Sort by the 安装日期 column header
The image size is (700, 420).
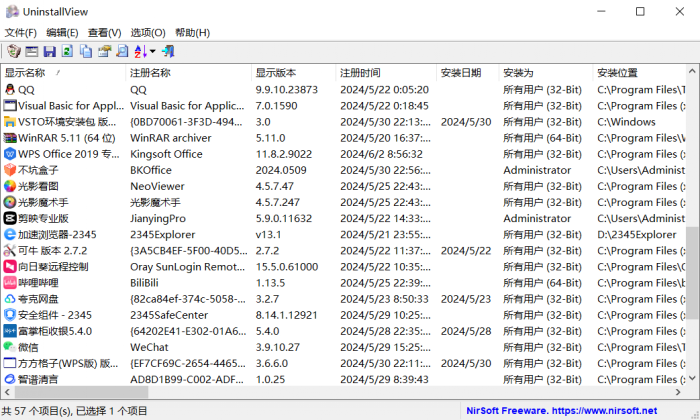click(x=467, y=73)
